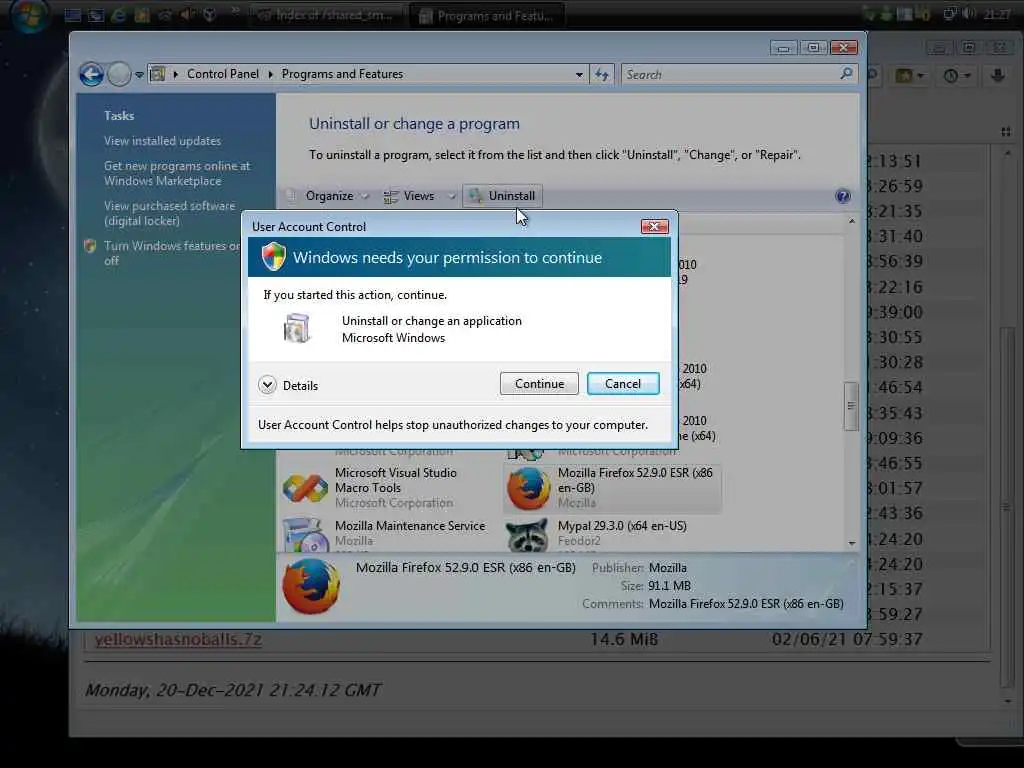Open Windows Start orb
Viewport: 1024px width, 768px height.
(x=29, y=14)
